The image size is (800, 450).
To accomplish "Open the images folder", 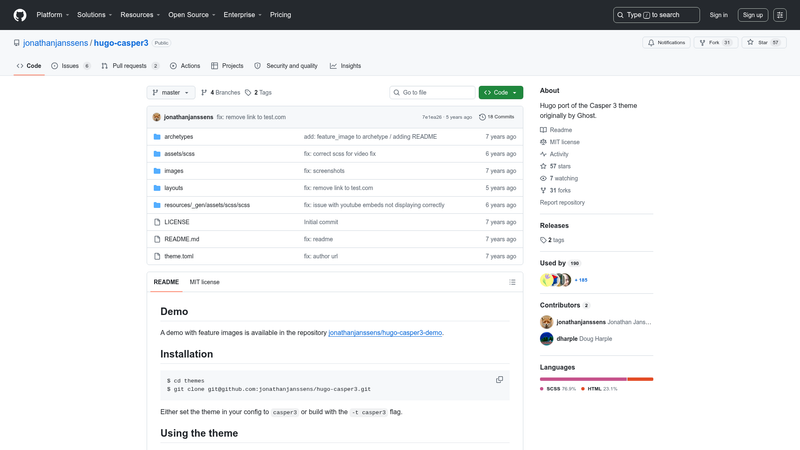I will tap(173, 171).
